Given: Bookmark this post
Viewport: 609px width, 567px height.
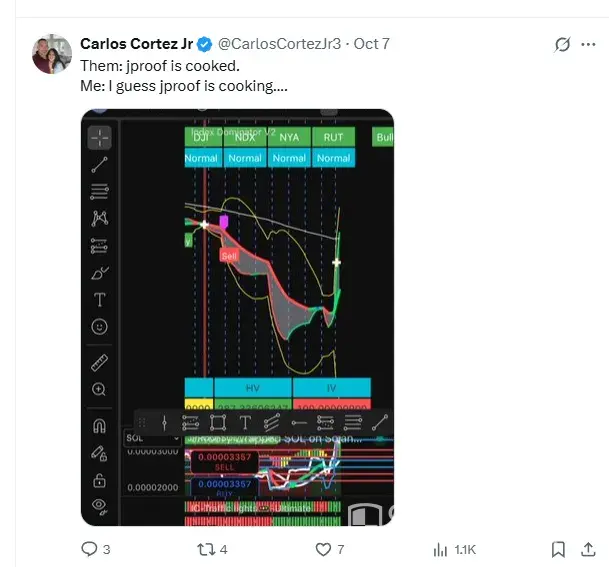Looking at the screenshot, I should coord(559,549).
